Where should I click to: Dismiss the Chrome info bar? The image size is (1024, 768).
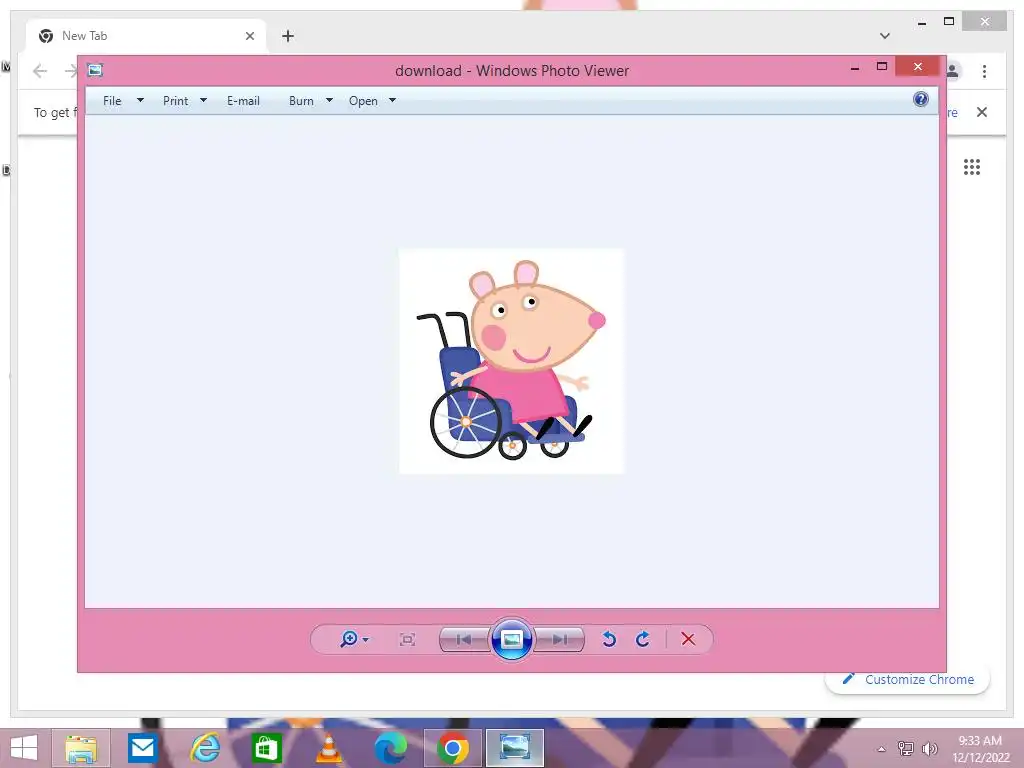click(x=982, y=112)
